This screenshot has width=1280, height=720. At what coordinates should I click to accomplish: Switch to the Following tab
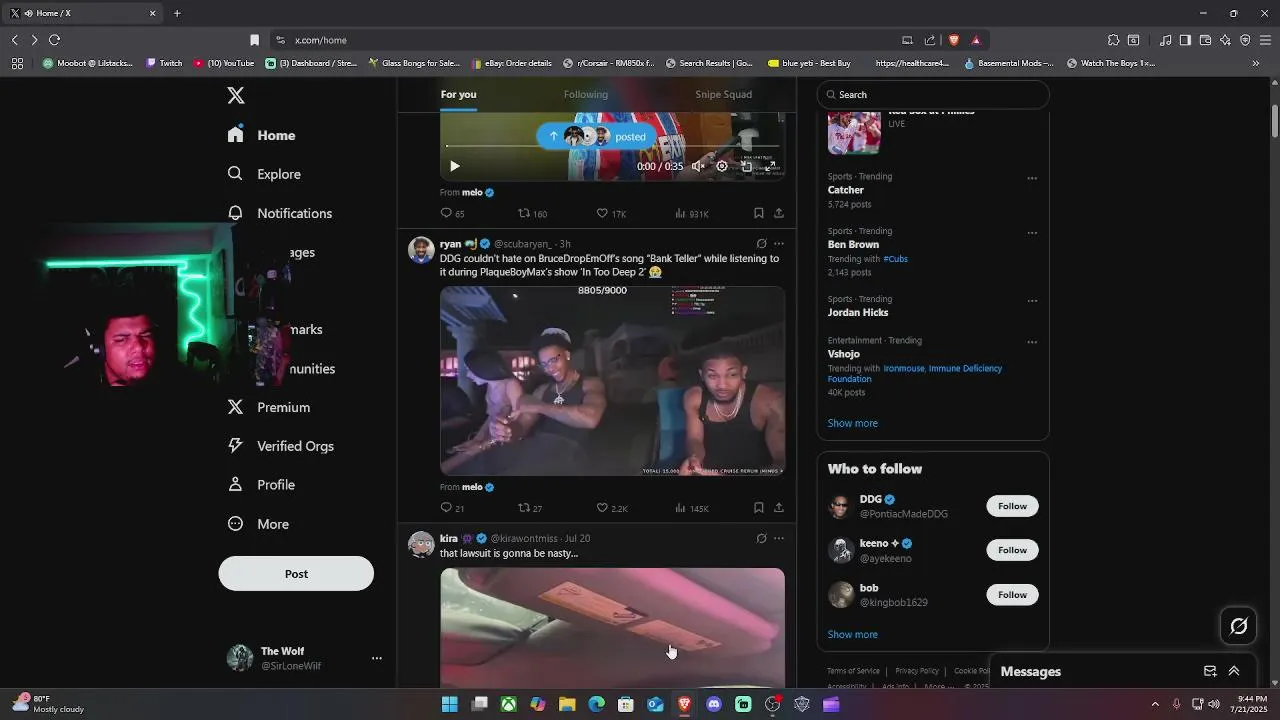(586, 94)
